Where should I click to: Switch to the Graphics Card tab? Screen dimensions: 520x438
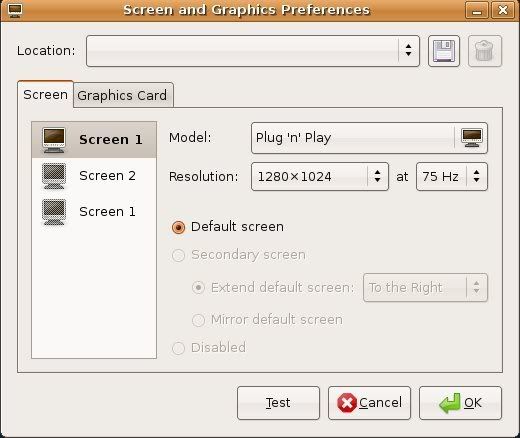[123, 95]
